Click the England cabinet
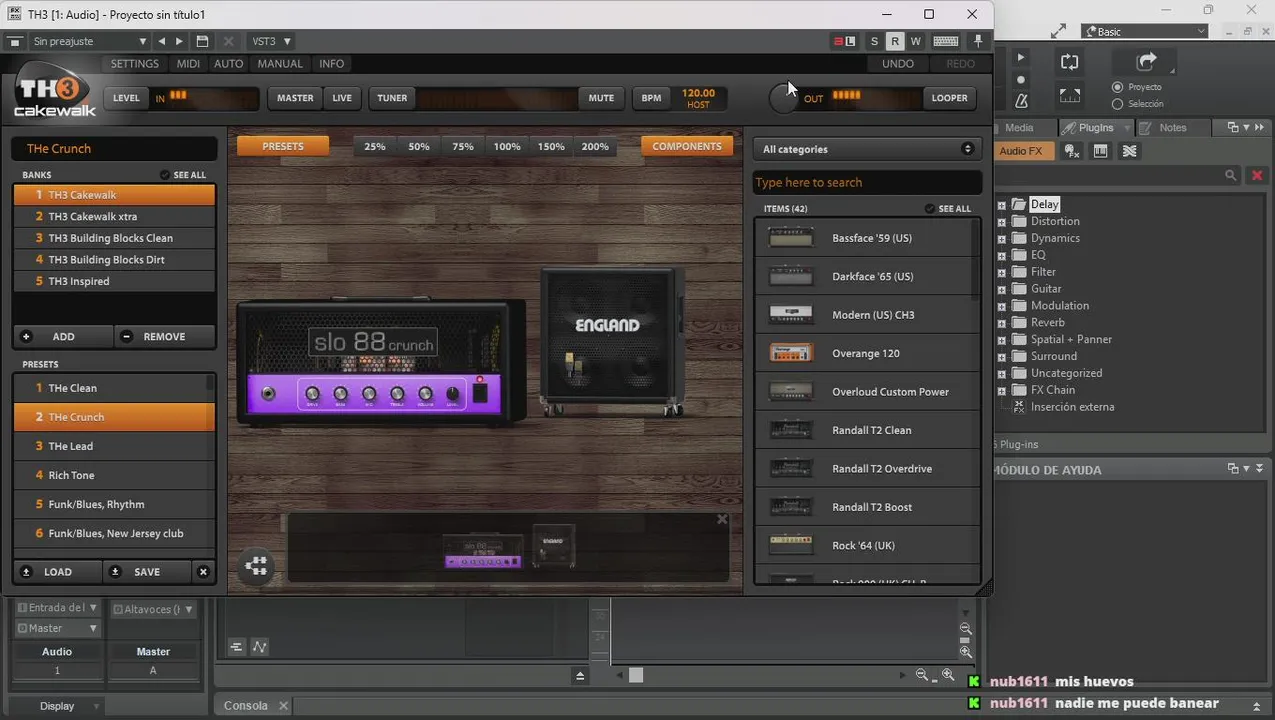This screenshot has height=720, width=1275. 613,341
